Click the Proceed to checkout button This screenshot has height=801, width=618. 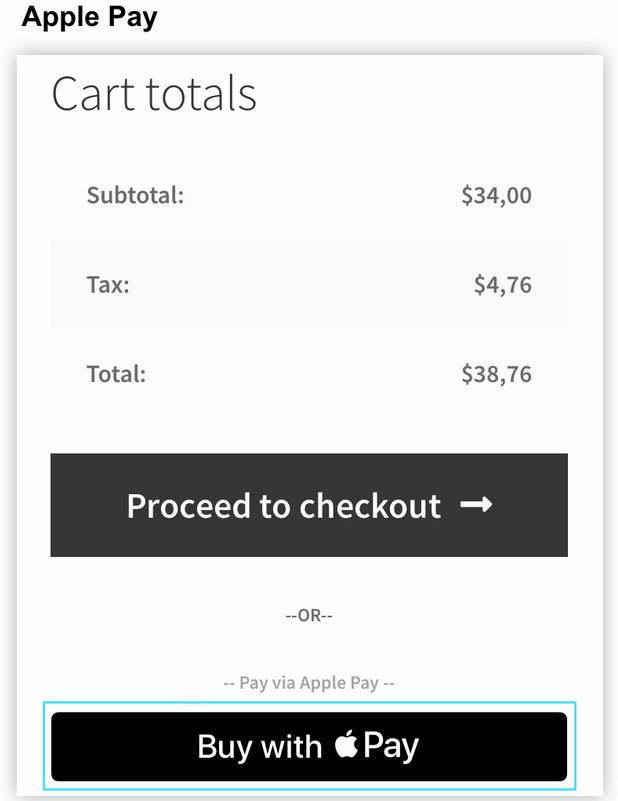[x=309, y=505]
